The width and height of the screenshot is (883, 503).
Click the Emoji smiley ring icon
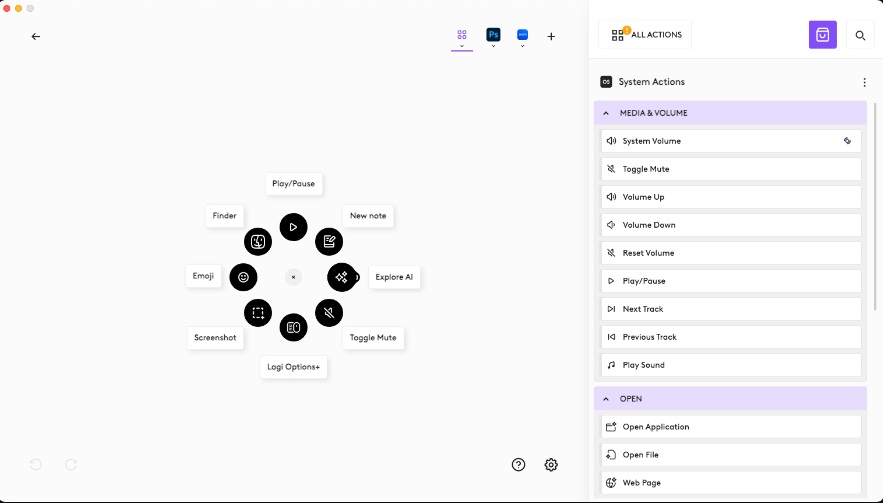click(x=243, y=277)
